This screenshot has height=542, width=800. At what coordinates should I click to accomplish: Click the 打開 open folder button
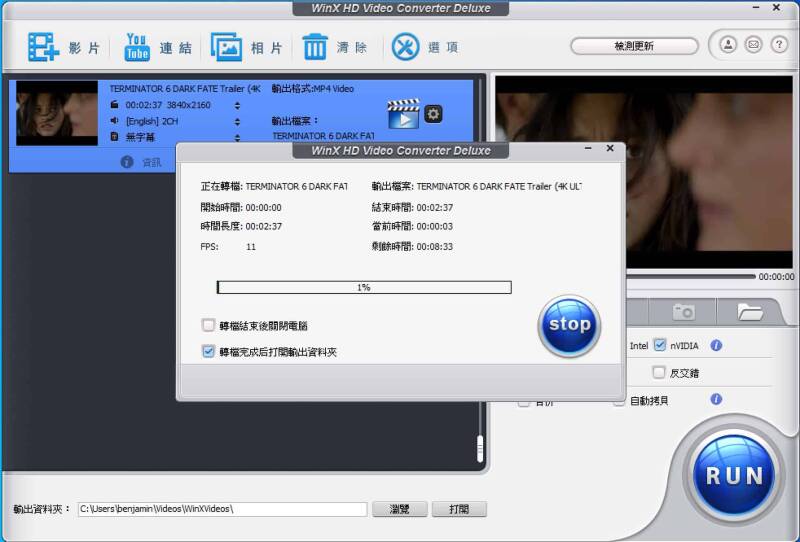[459, 509]
